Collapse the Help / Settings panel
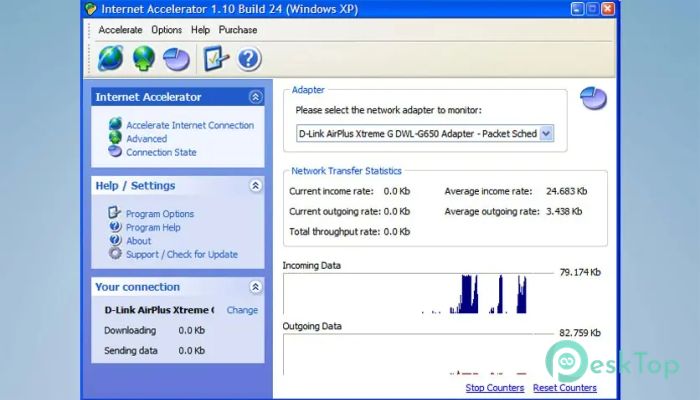The height and width of the screenshot is (400, 700). click(x=255, y=186)
